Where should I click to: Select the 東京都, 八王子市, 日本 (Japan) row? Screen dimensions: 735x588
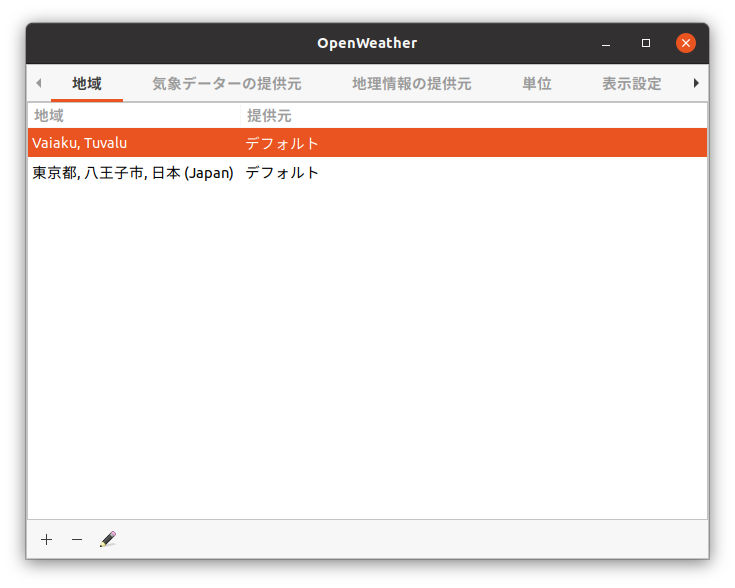coord(368,173)
